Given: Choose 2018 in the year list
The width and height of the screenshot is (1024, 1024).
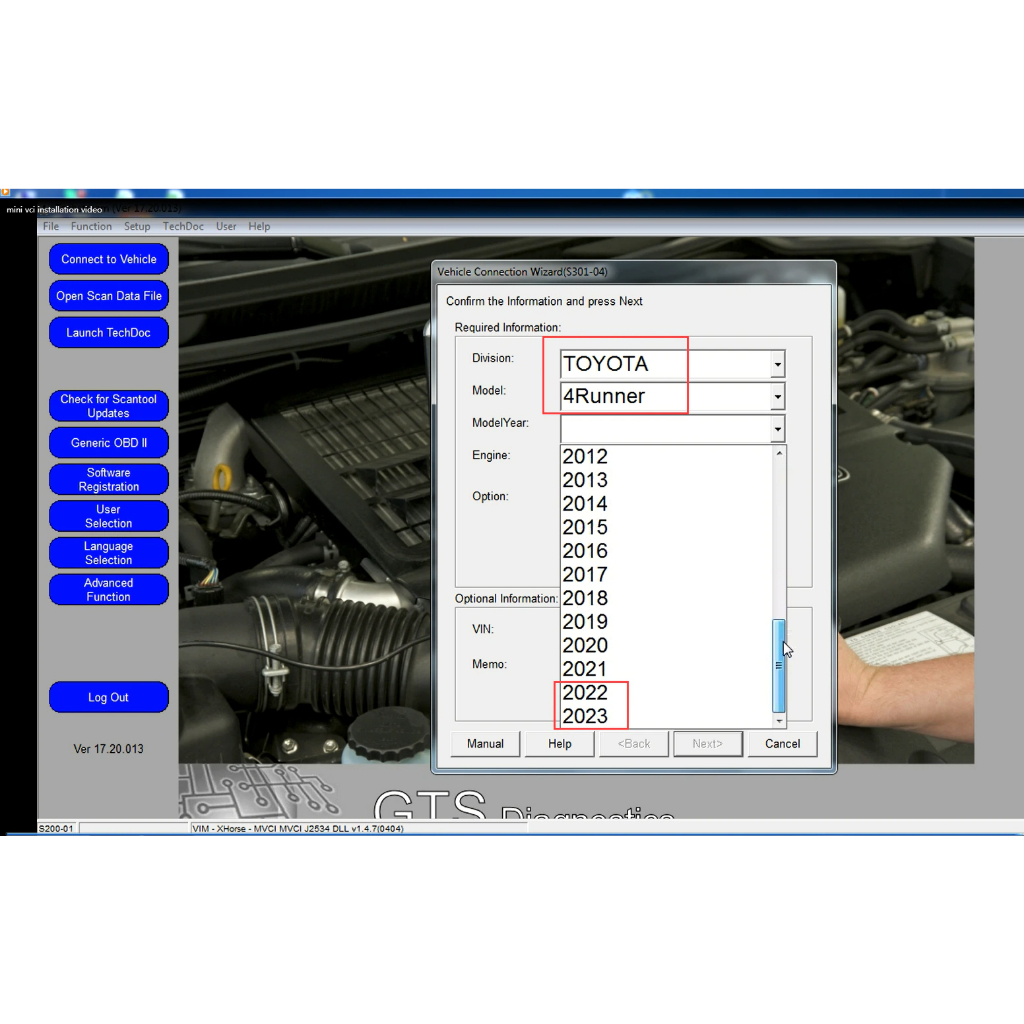Looking at the screenshot, I should (x=585, y=598).
